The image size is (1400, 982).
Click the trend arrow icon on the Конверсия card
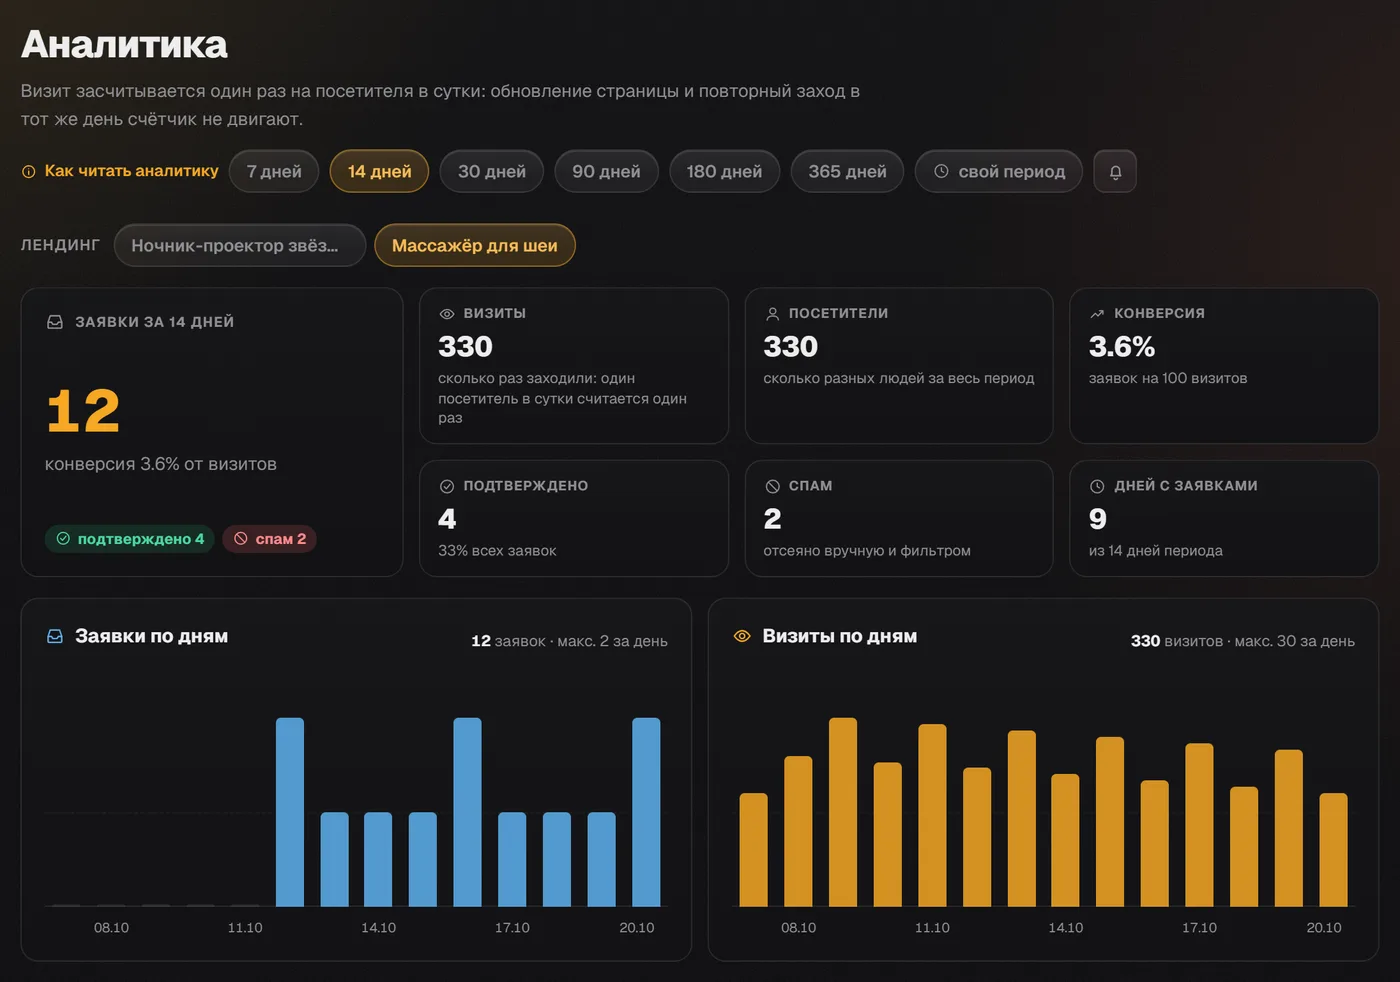1097,314
